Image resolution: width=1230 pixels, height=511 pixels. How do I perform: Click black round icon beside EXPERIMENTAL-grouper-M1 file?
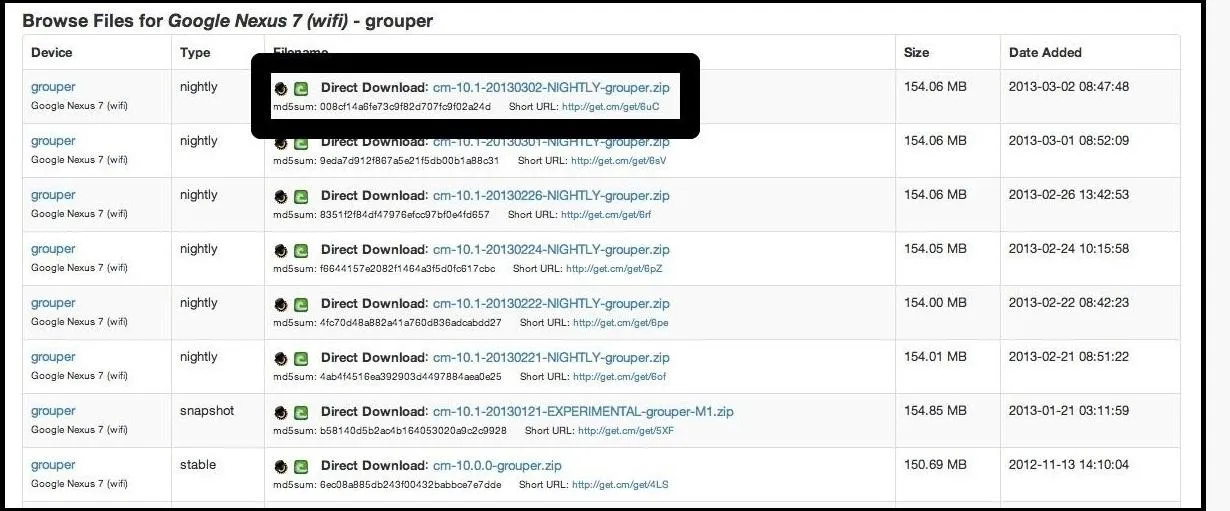pyautogui.click(x=281, y=412)
